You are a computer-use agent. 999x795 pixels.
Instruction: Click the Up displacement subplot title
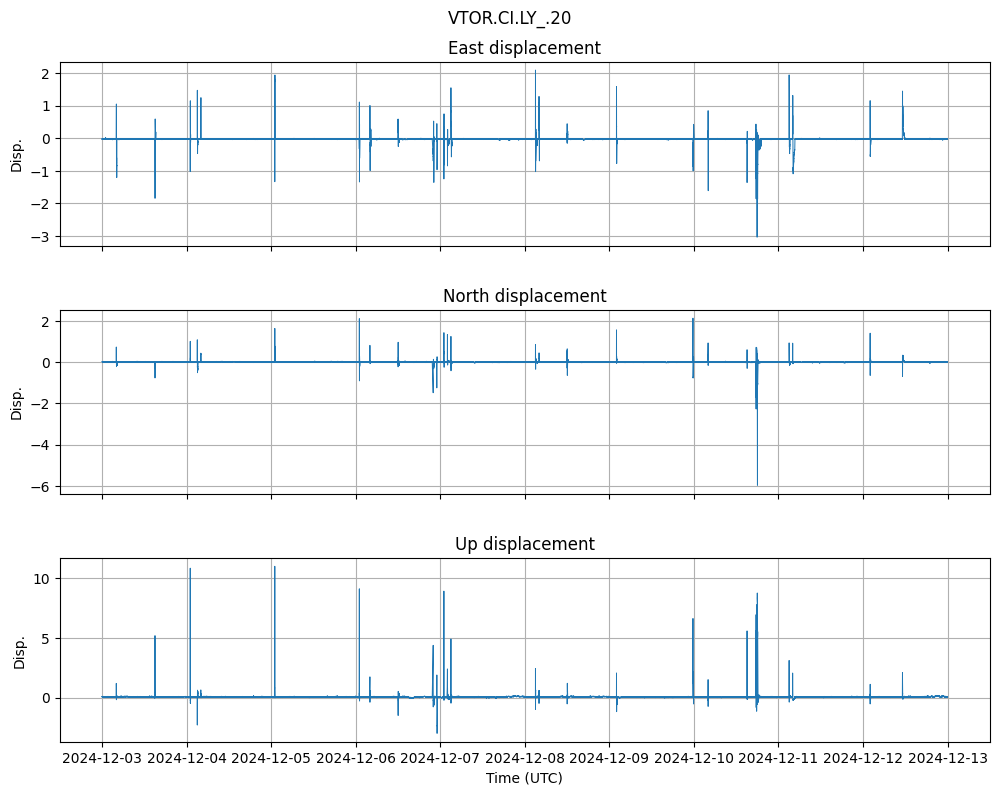coord(524,544)
